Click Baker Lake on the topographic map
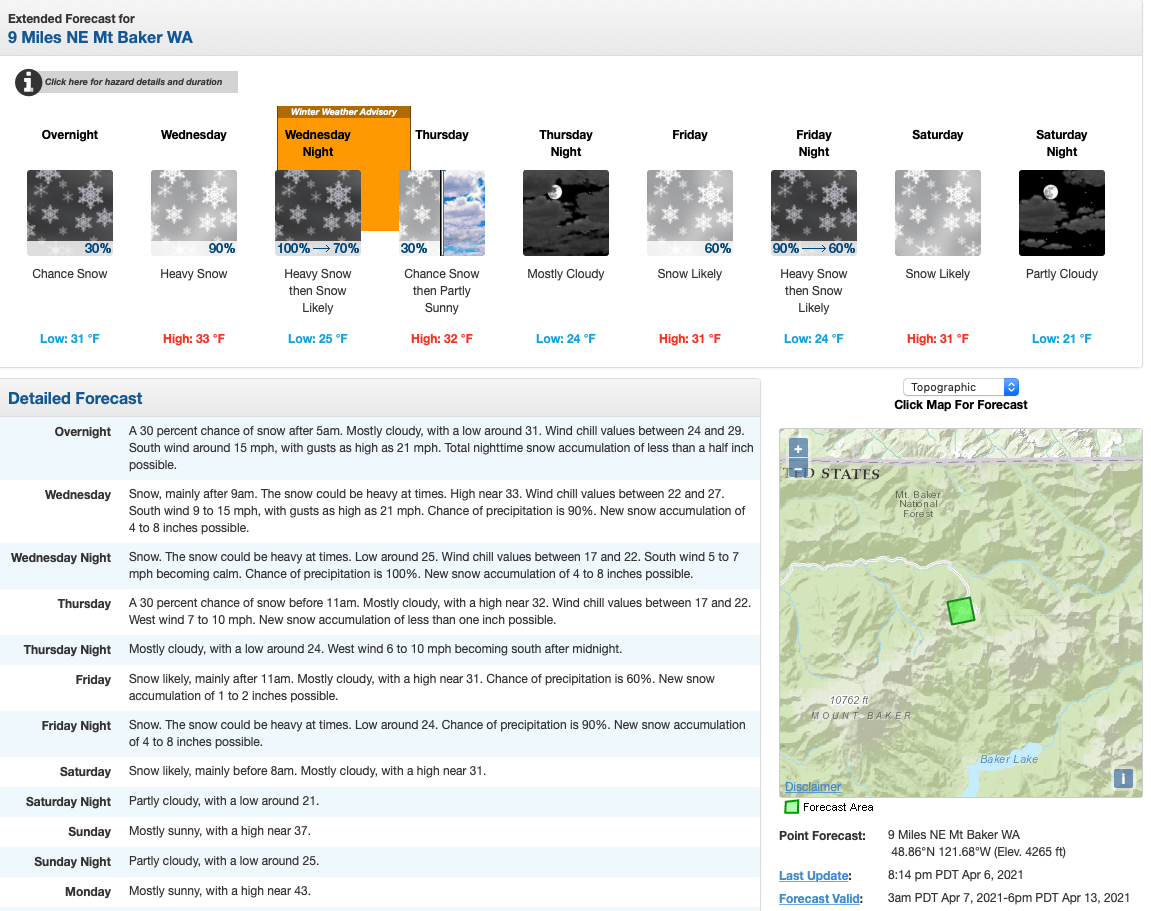The image size is (1151, 911). pos(1009,759)
